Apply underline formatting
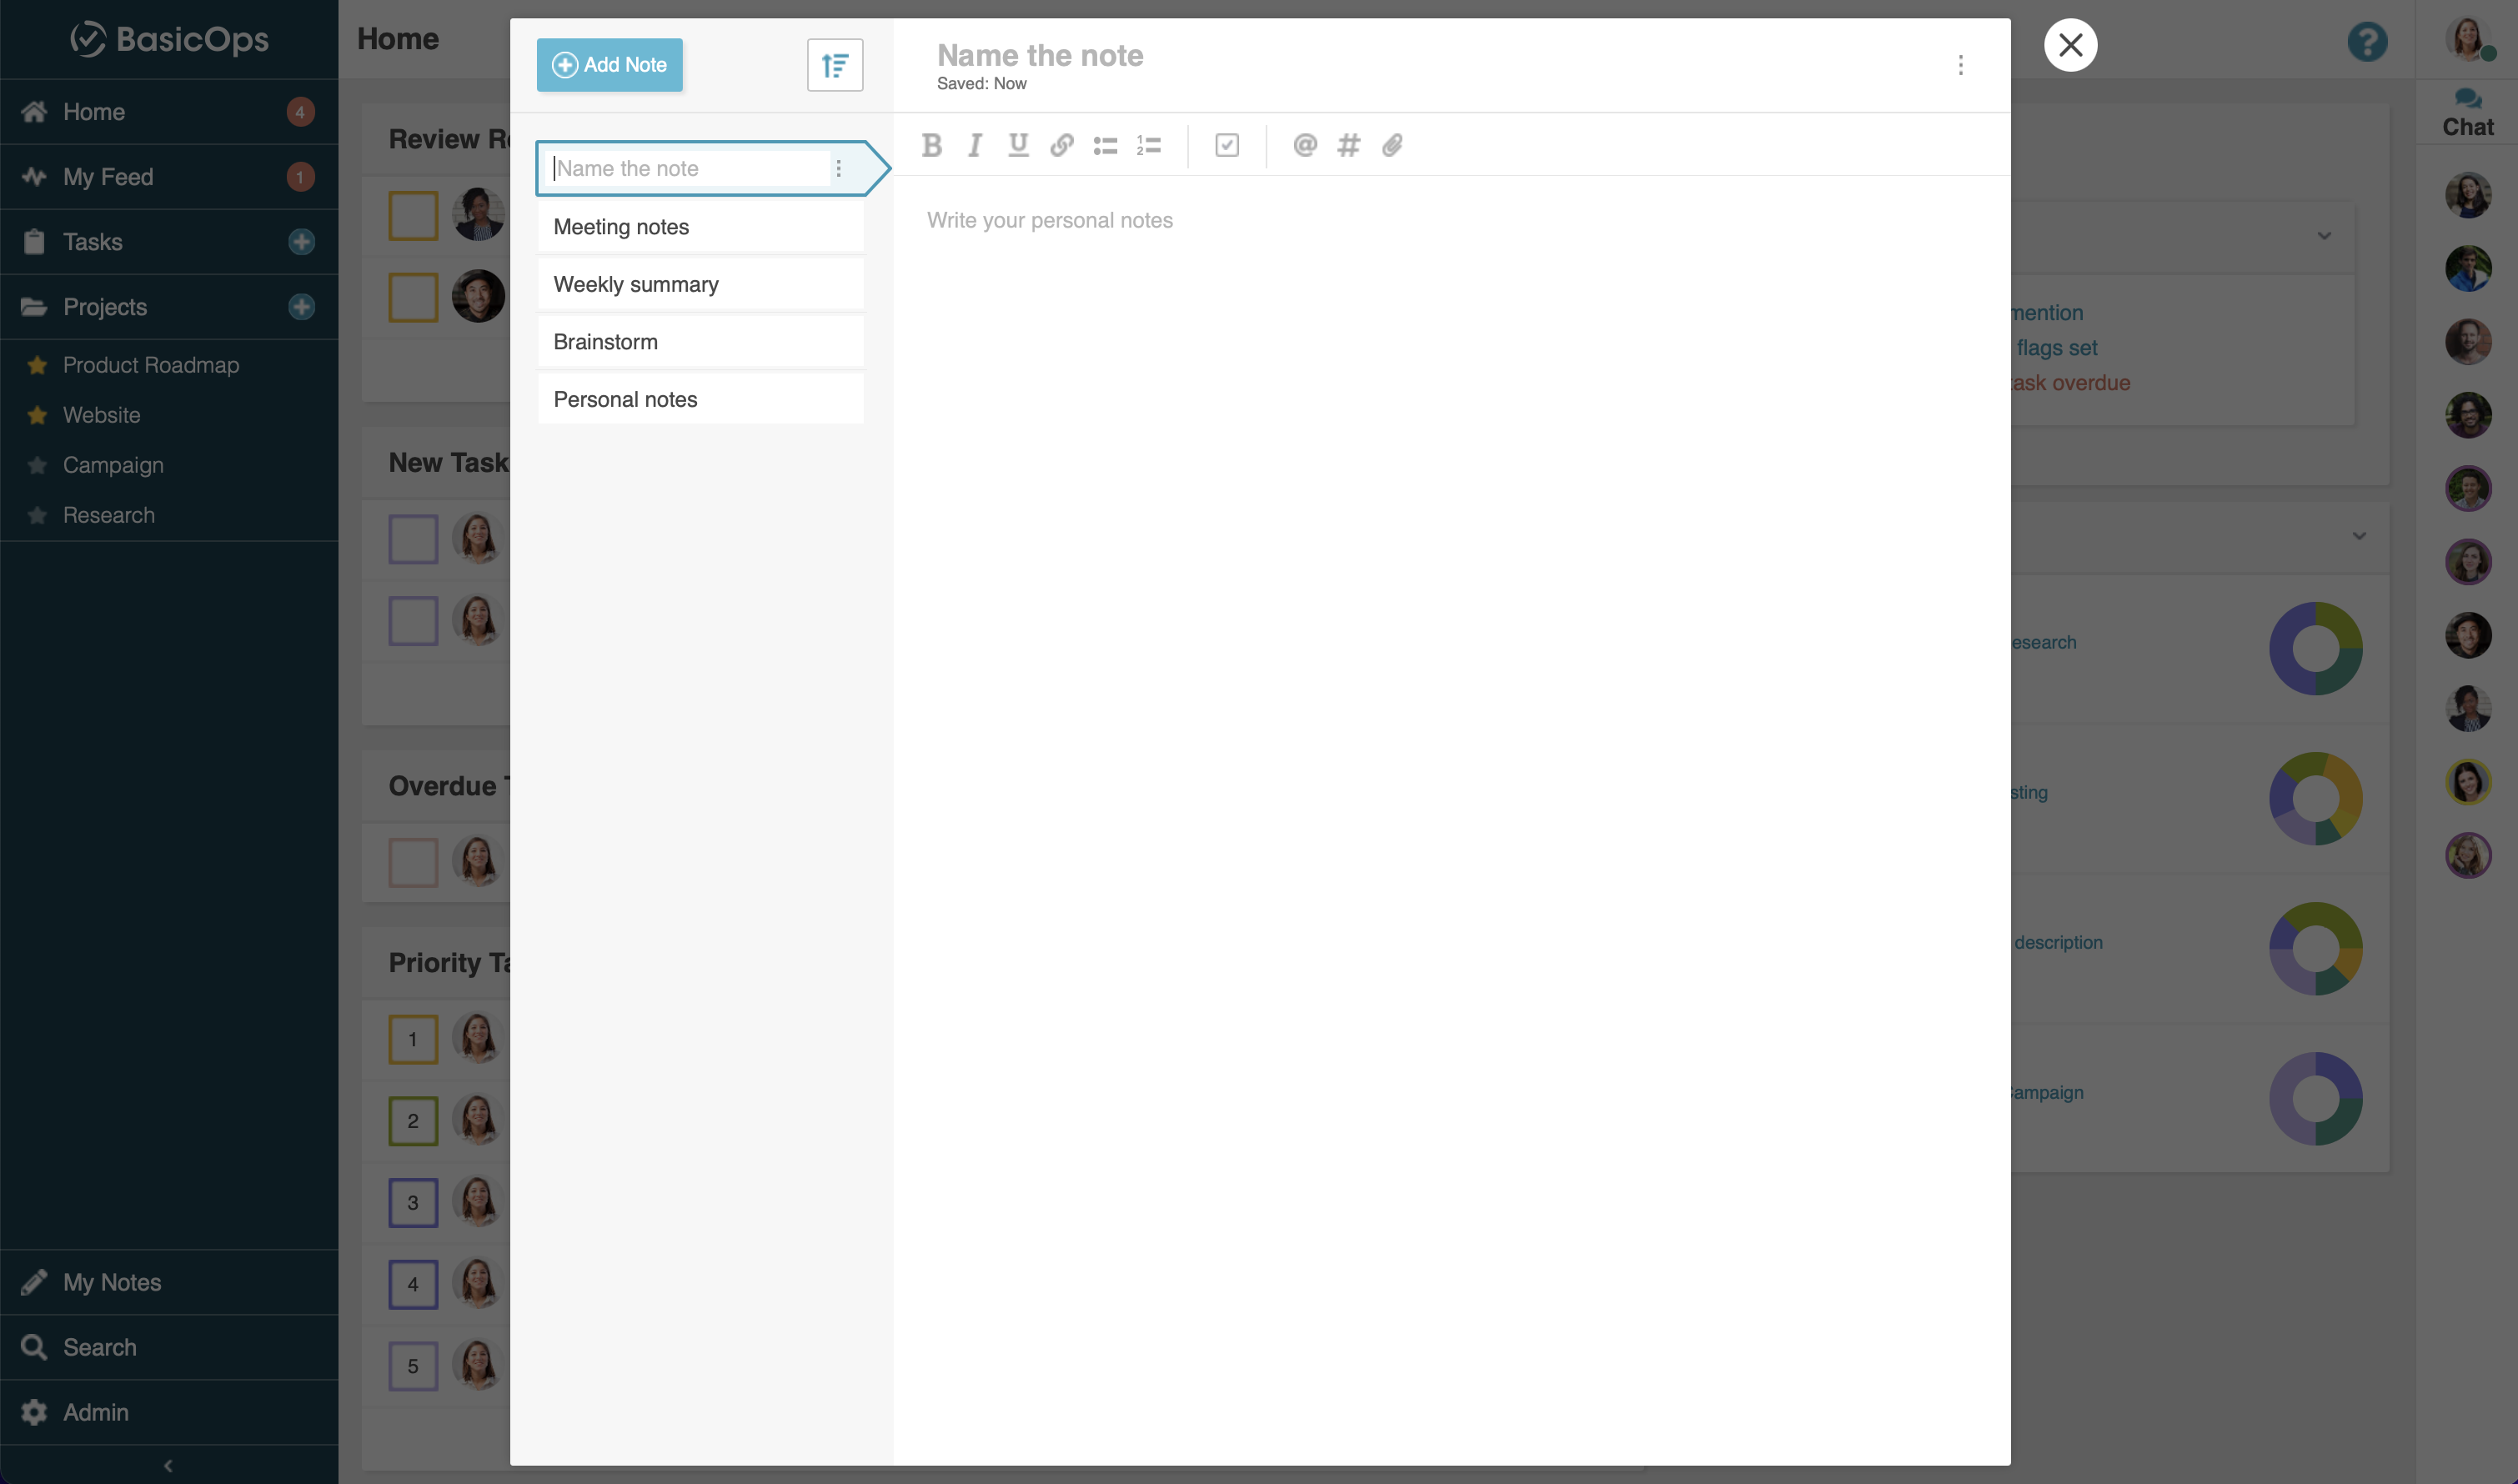The height and width of the screenshot is (1484, 2518). [x=1018, y=146]
